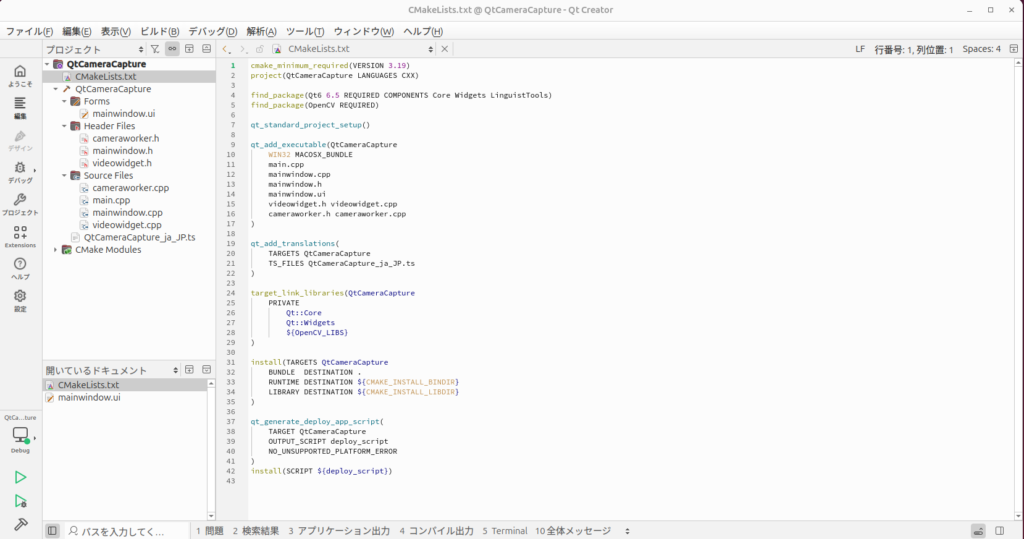Open the ビルド(B) menu
Viewport: 1024px width, 539px height.
pyautogui.click(x=160, y=31)
